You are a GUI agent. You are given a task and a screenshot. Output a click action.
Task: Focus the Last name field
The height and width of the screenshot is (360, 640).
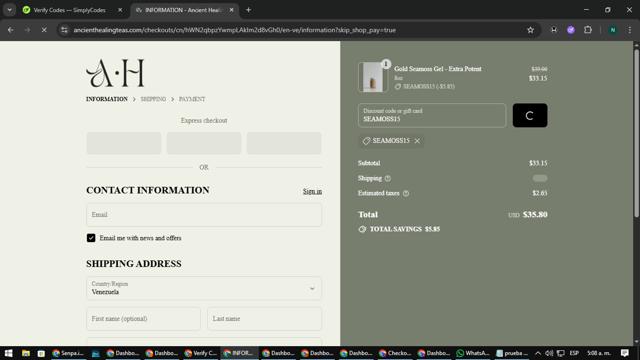(264, 319)
